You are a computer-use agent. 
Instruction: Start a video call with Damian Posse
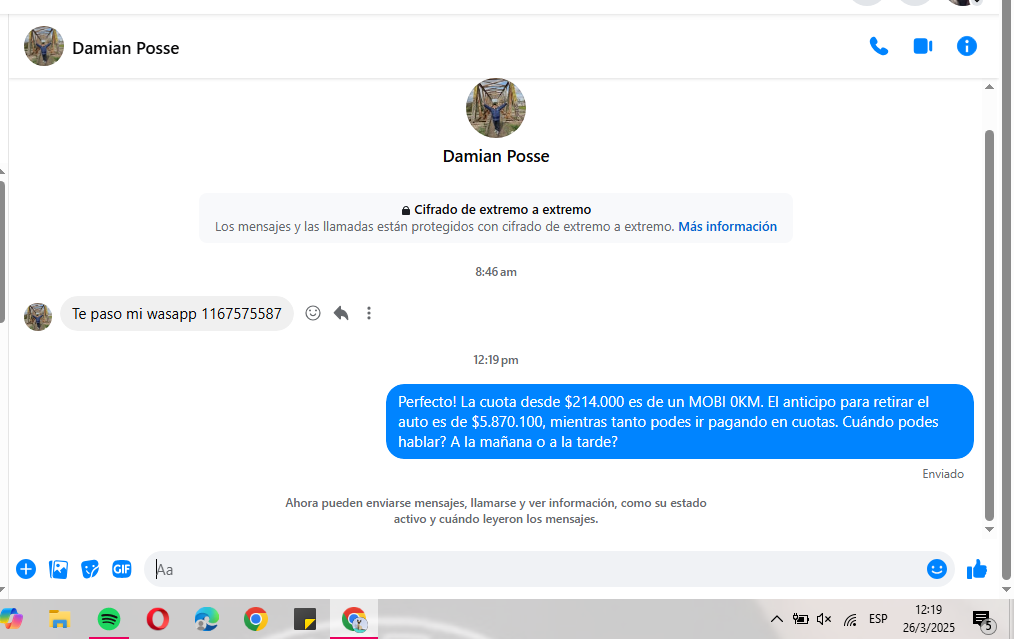tap(923, 47)
